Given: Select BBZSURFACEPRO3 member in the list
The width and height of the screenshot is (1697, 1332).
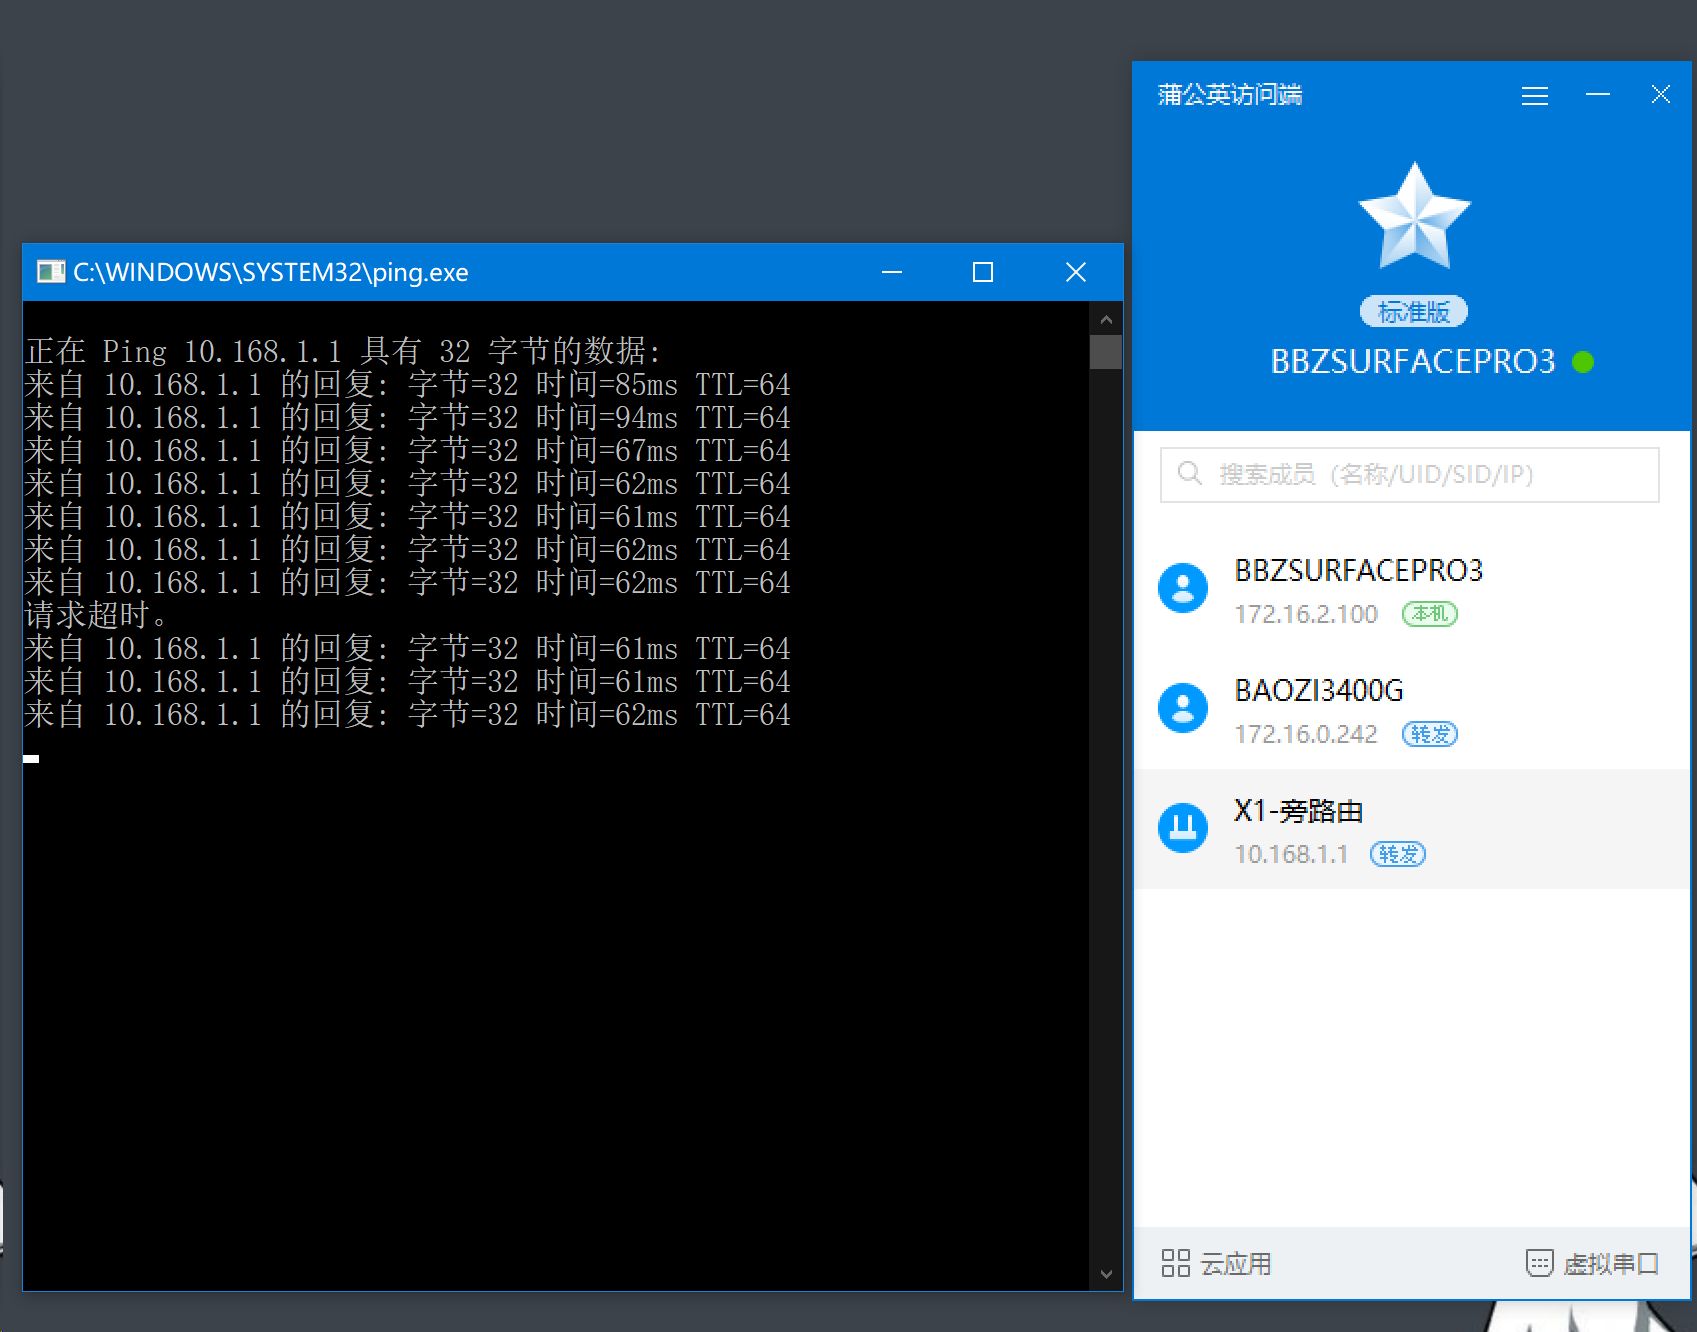Looking at the screenshot, I should click(x=1411, y=590).
